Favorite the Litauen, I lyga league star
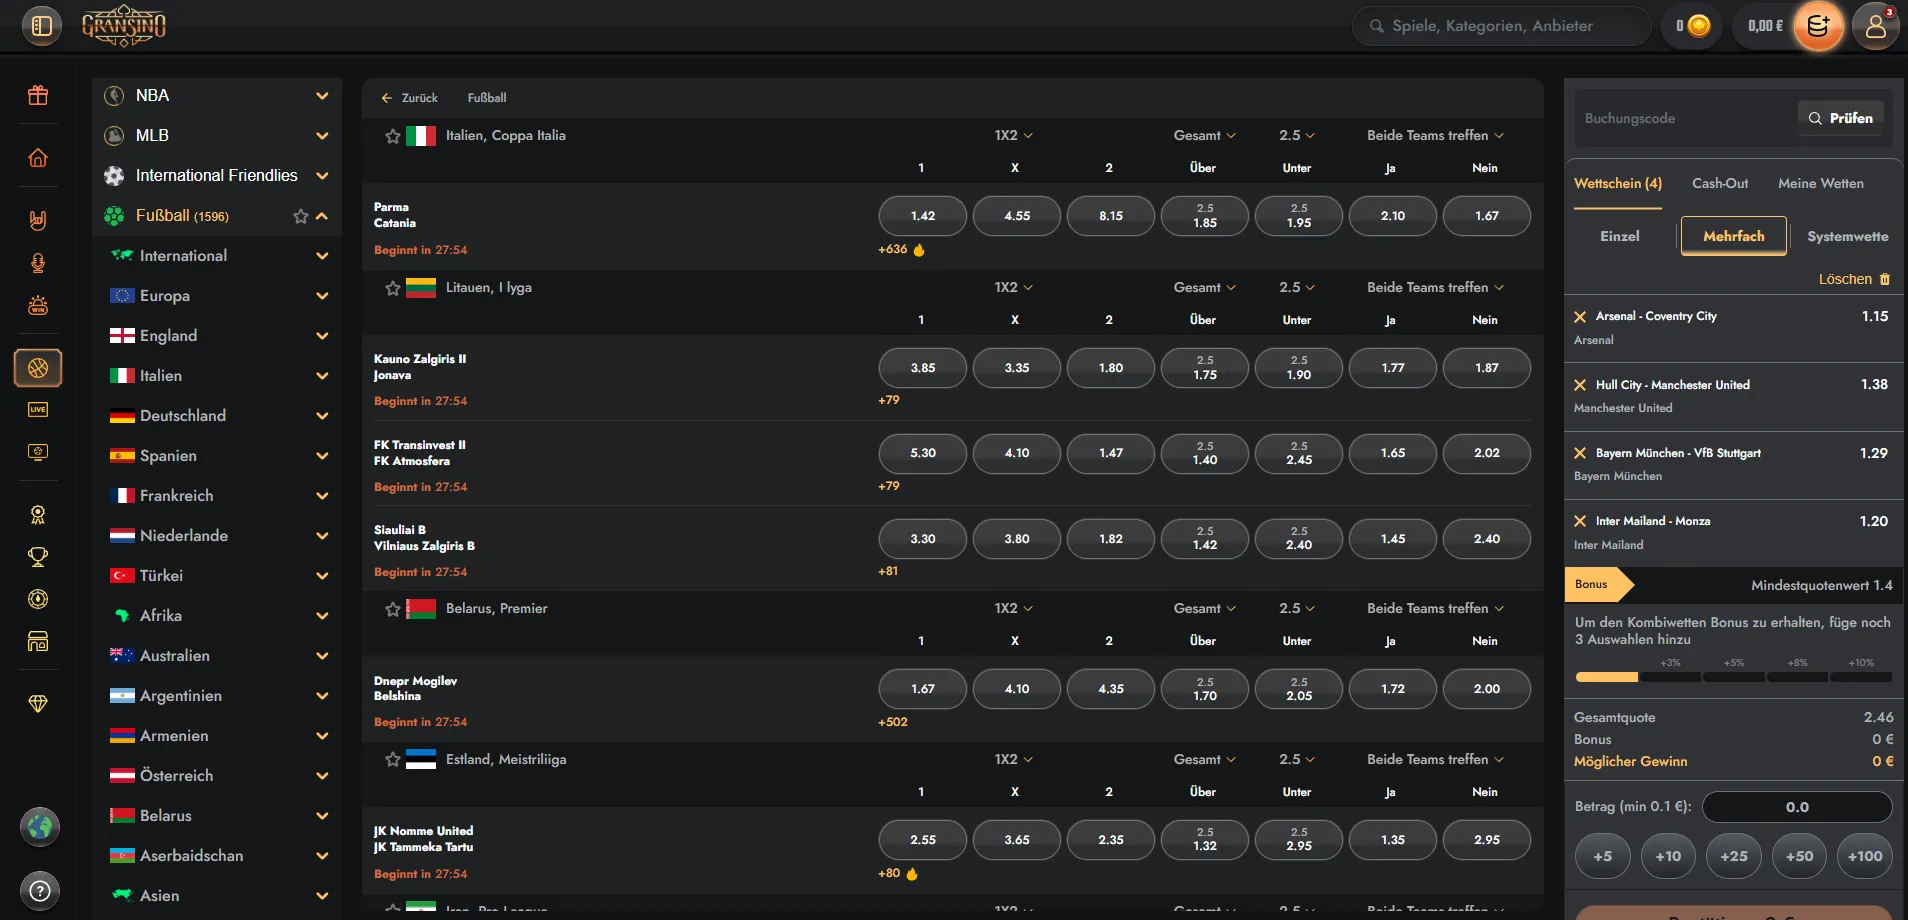The height and width of the screenshot is (920, 1908). [393, 288]
